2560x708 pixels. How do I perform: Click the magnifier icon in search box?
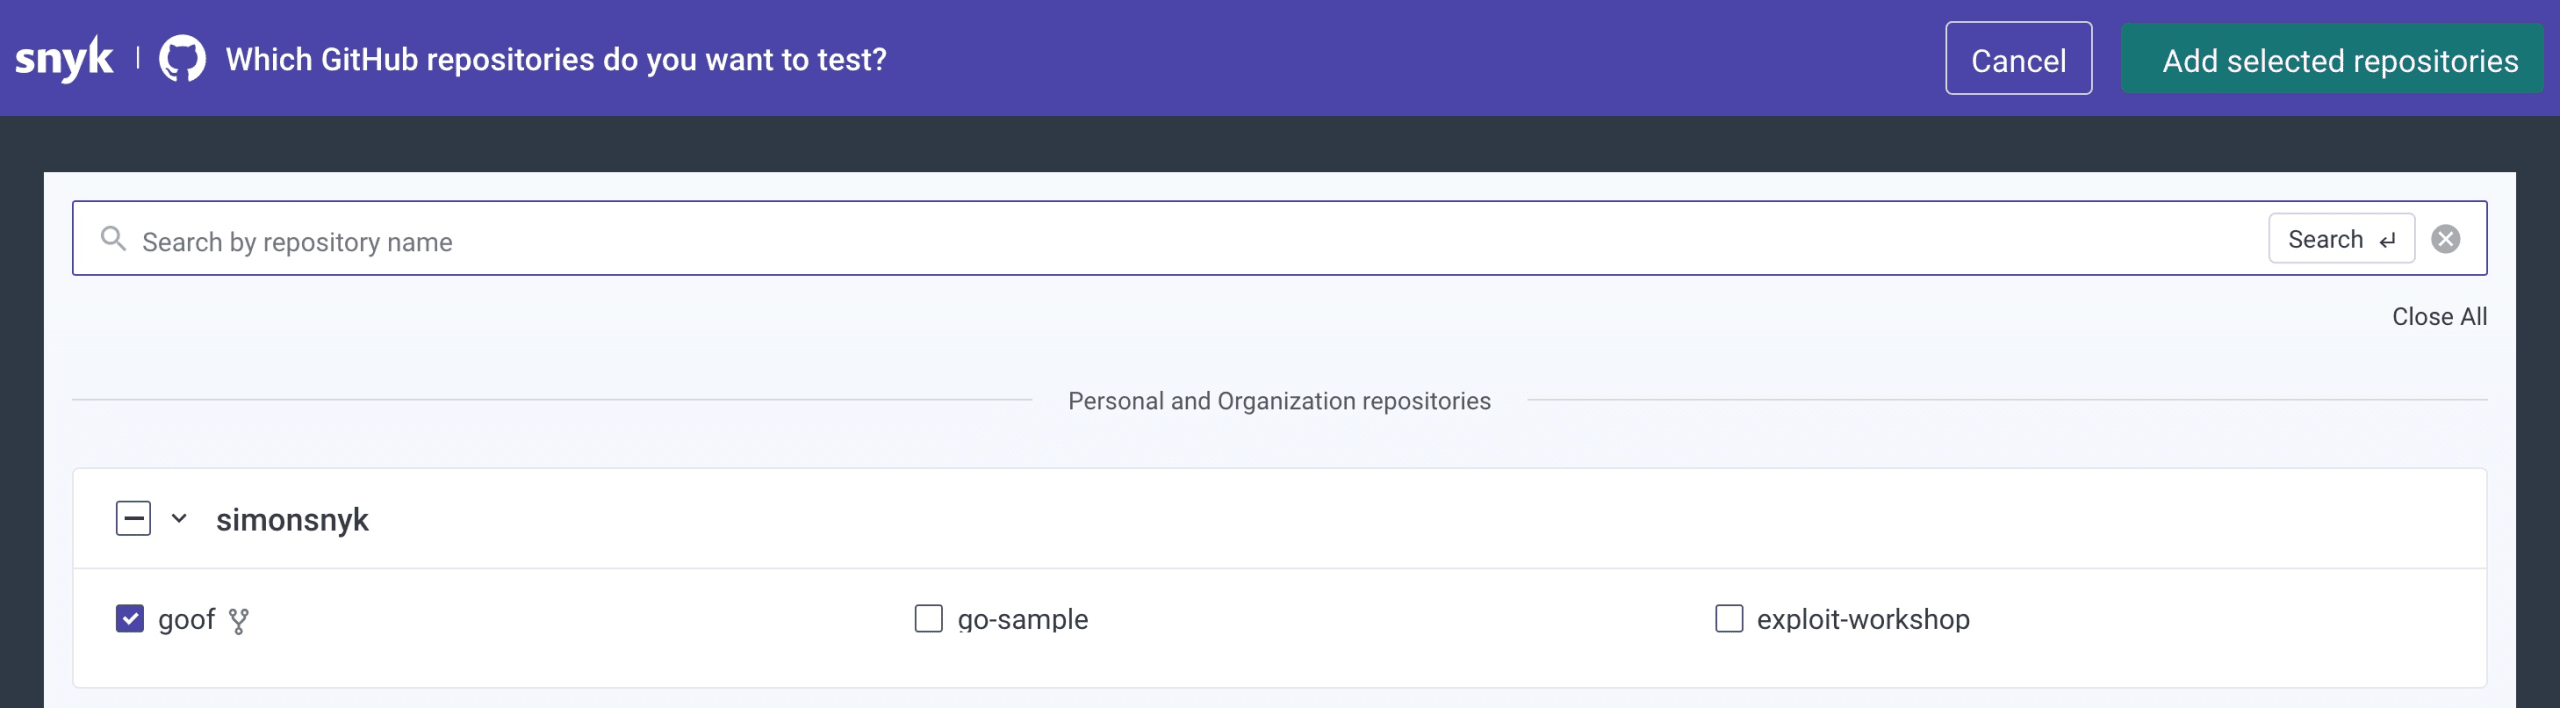pyautogui.click(x=113, y=238)
